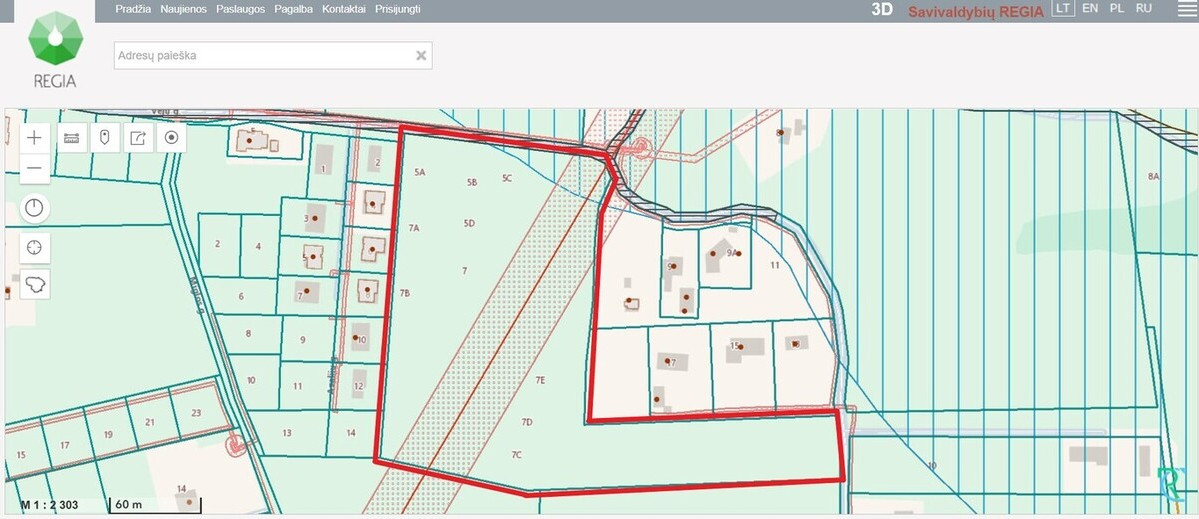The height and width of the screenshot is (519, 1199).
Task: Click parcel label 7E on map
Action: click(540, 380)
